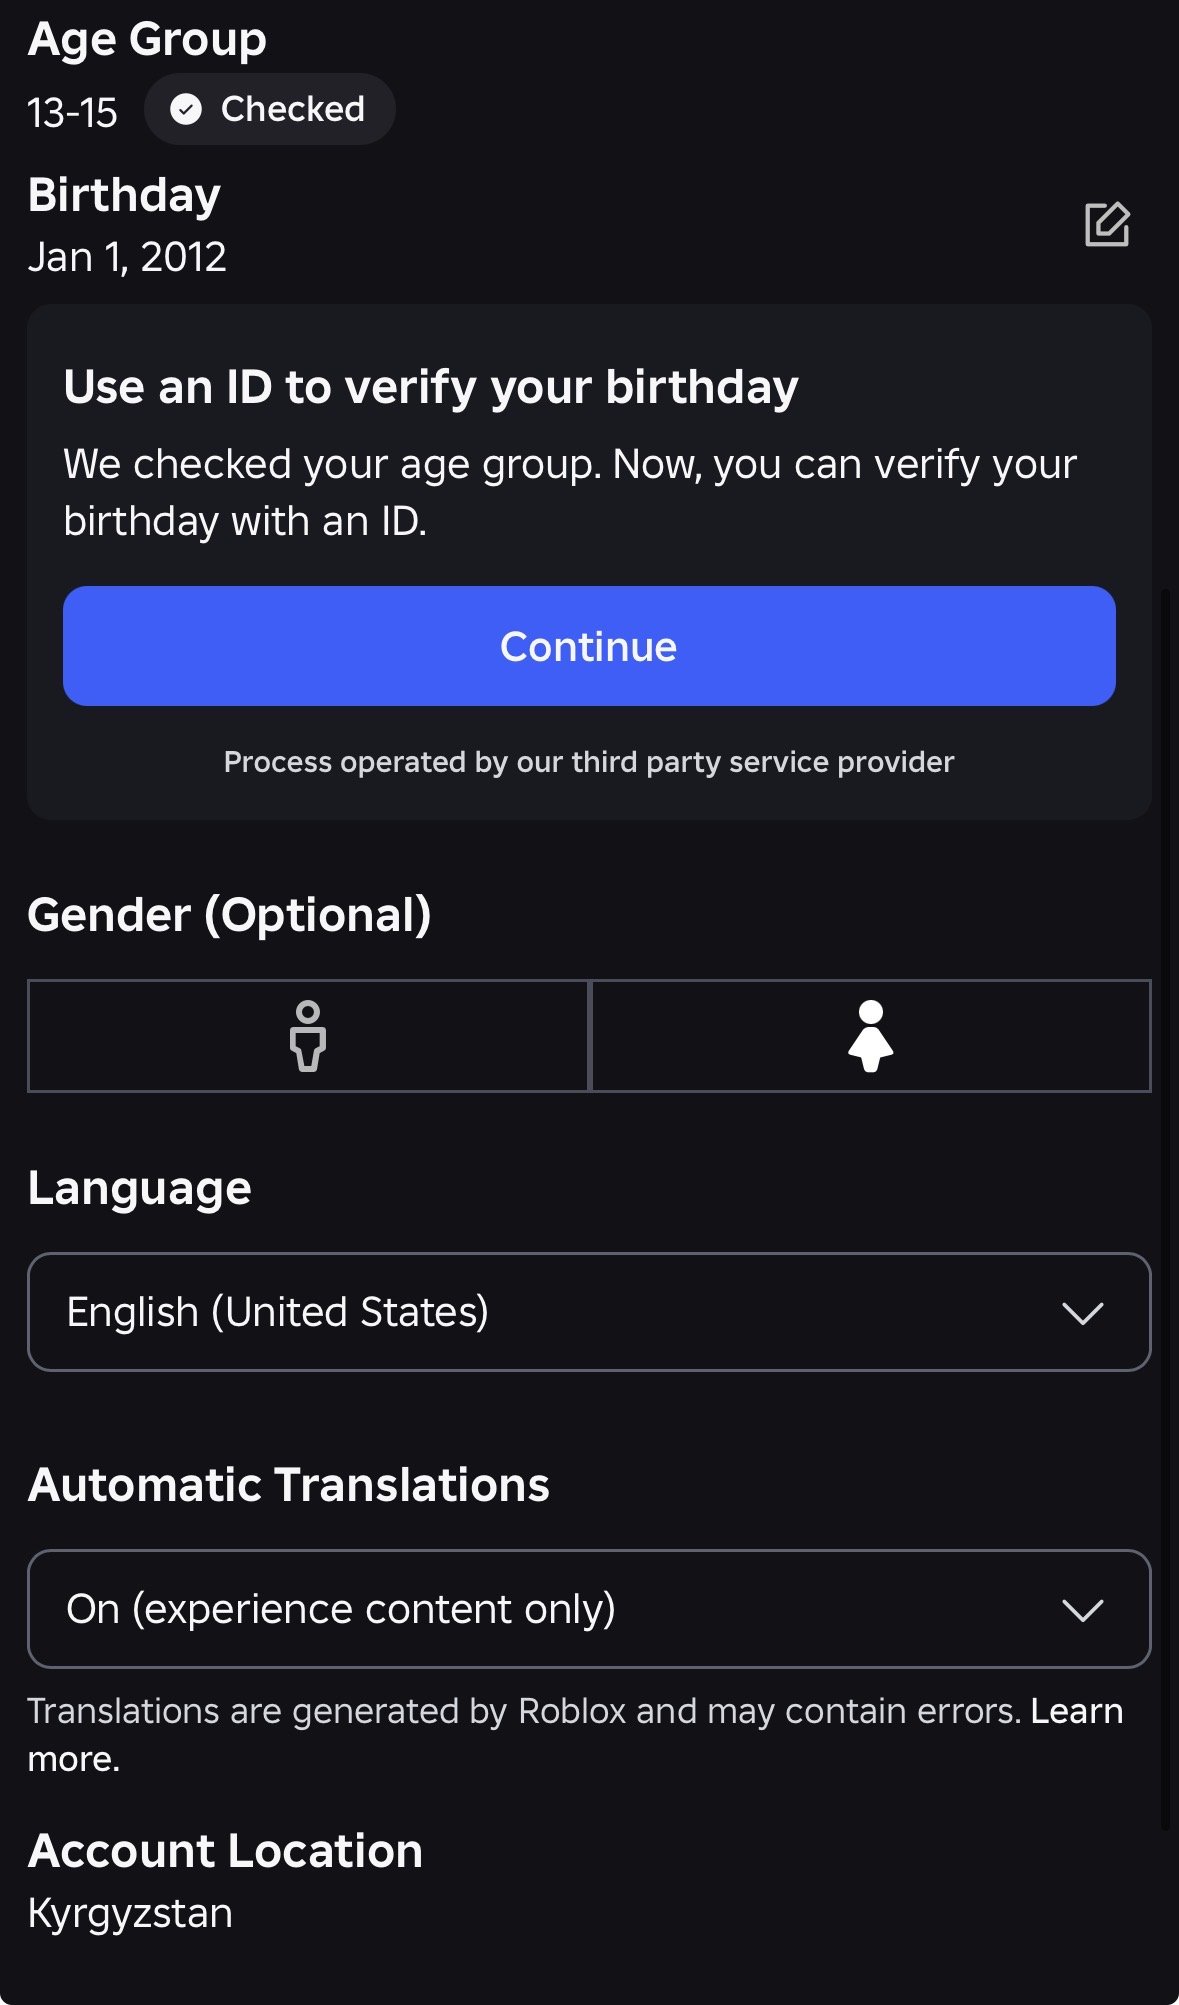
Task: Click the Kyrgyzstan account location text
Action: [130, 1913]
